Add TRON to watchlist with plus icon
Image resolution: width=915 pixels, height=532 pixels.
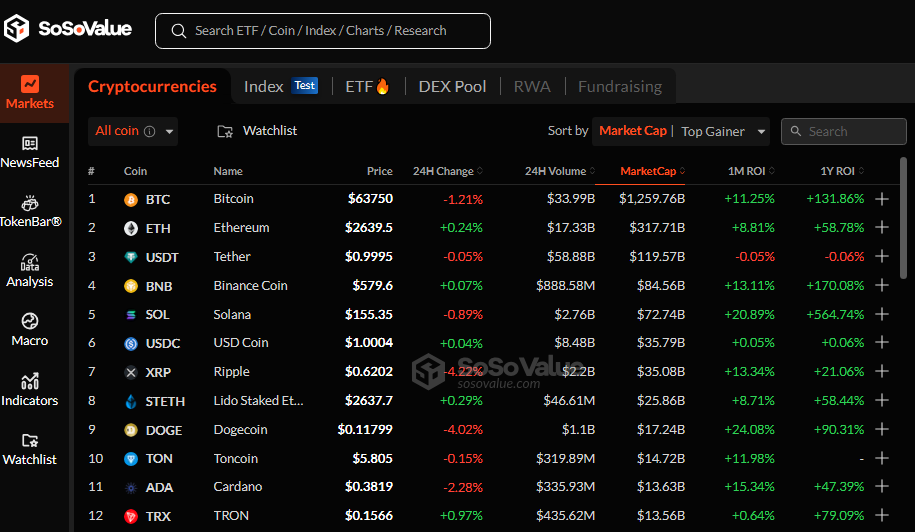point(882,515)
